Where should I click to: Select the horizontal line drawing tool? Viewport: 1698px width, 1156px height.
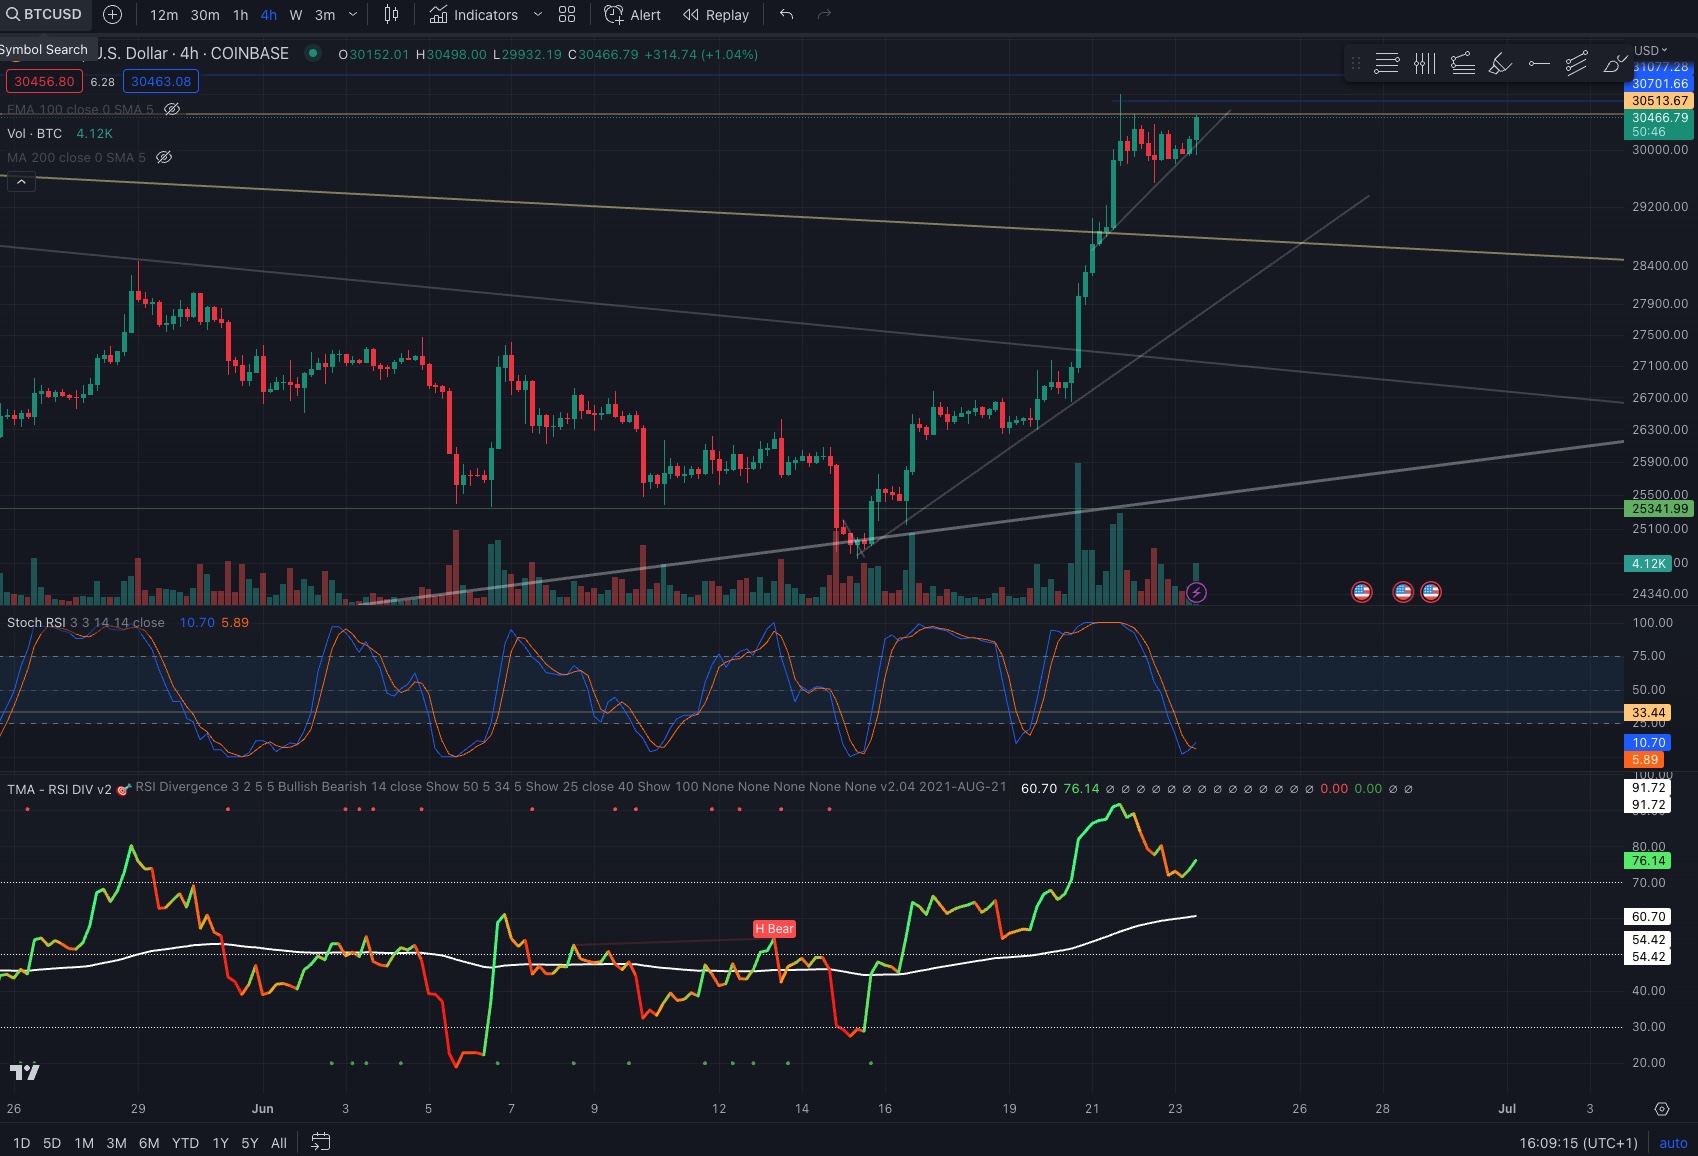(x=1538, y=62)
